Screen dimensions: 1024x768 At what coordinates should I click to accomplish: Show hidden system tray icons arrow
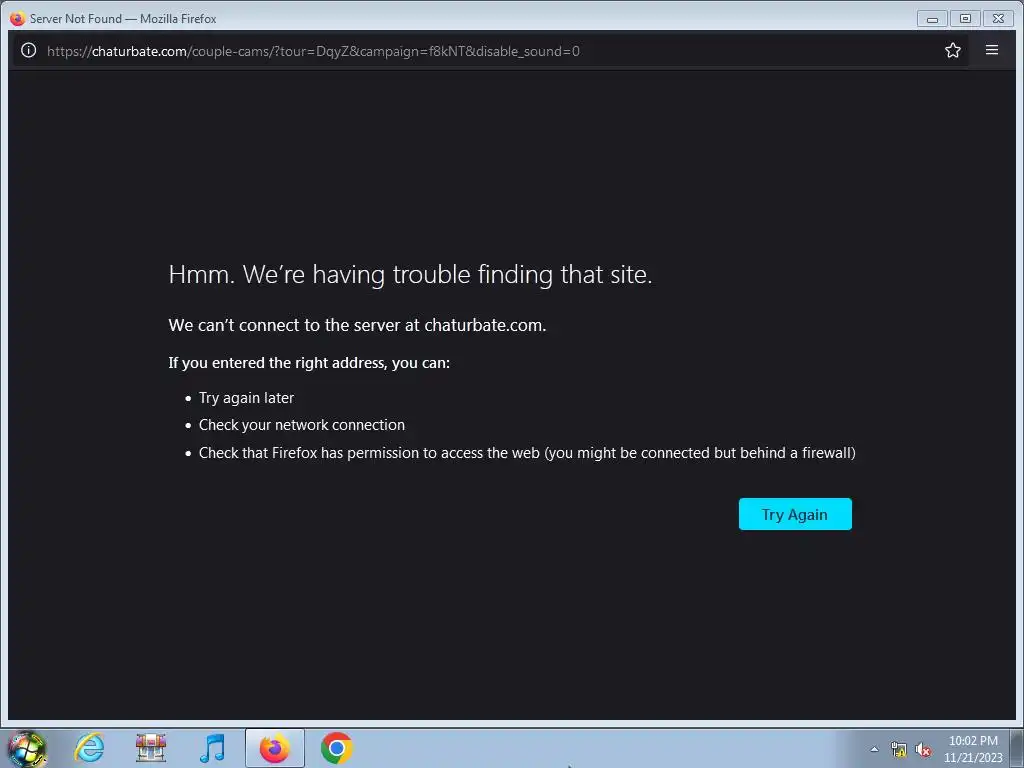click(x=874, y=750)
